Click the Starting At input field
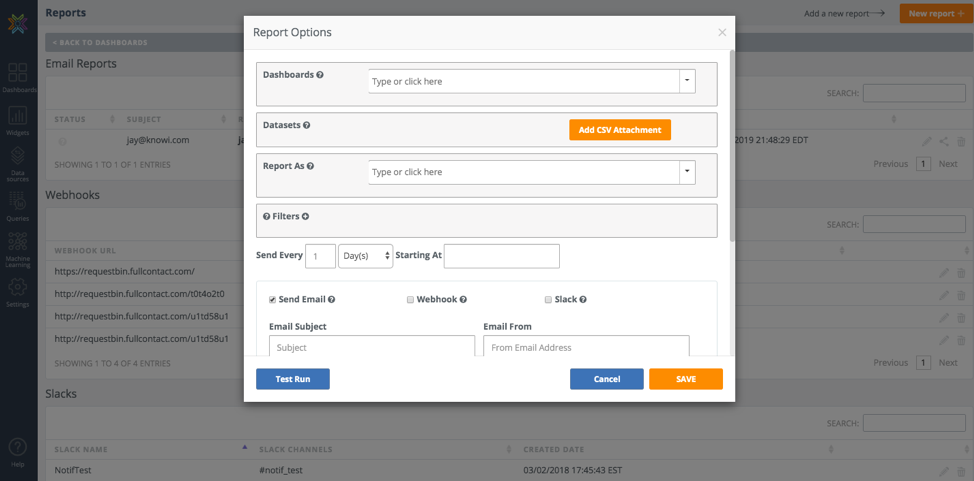Image resolution: width=974 pixels, height=481 pixels. click(502, 255)
